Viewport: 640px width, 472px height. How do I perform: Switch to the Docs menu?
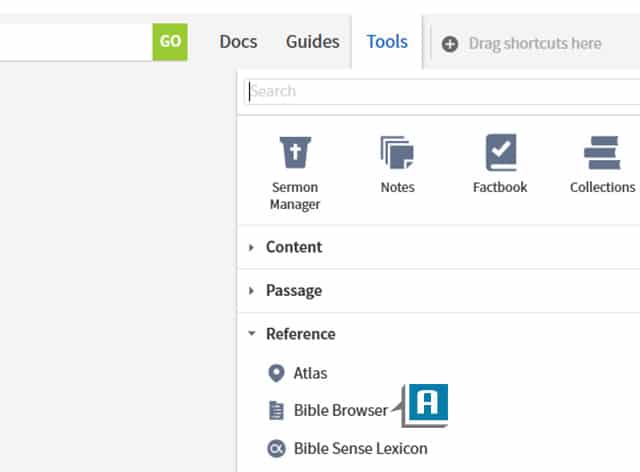point(238,42)
